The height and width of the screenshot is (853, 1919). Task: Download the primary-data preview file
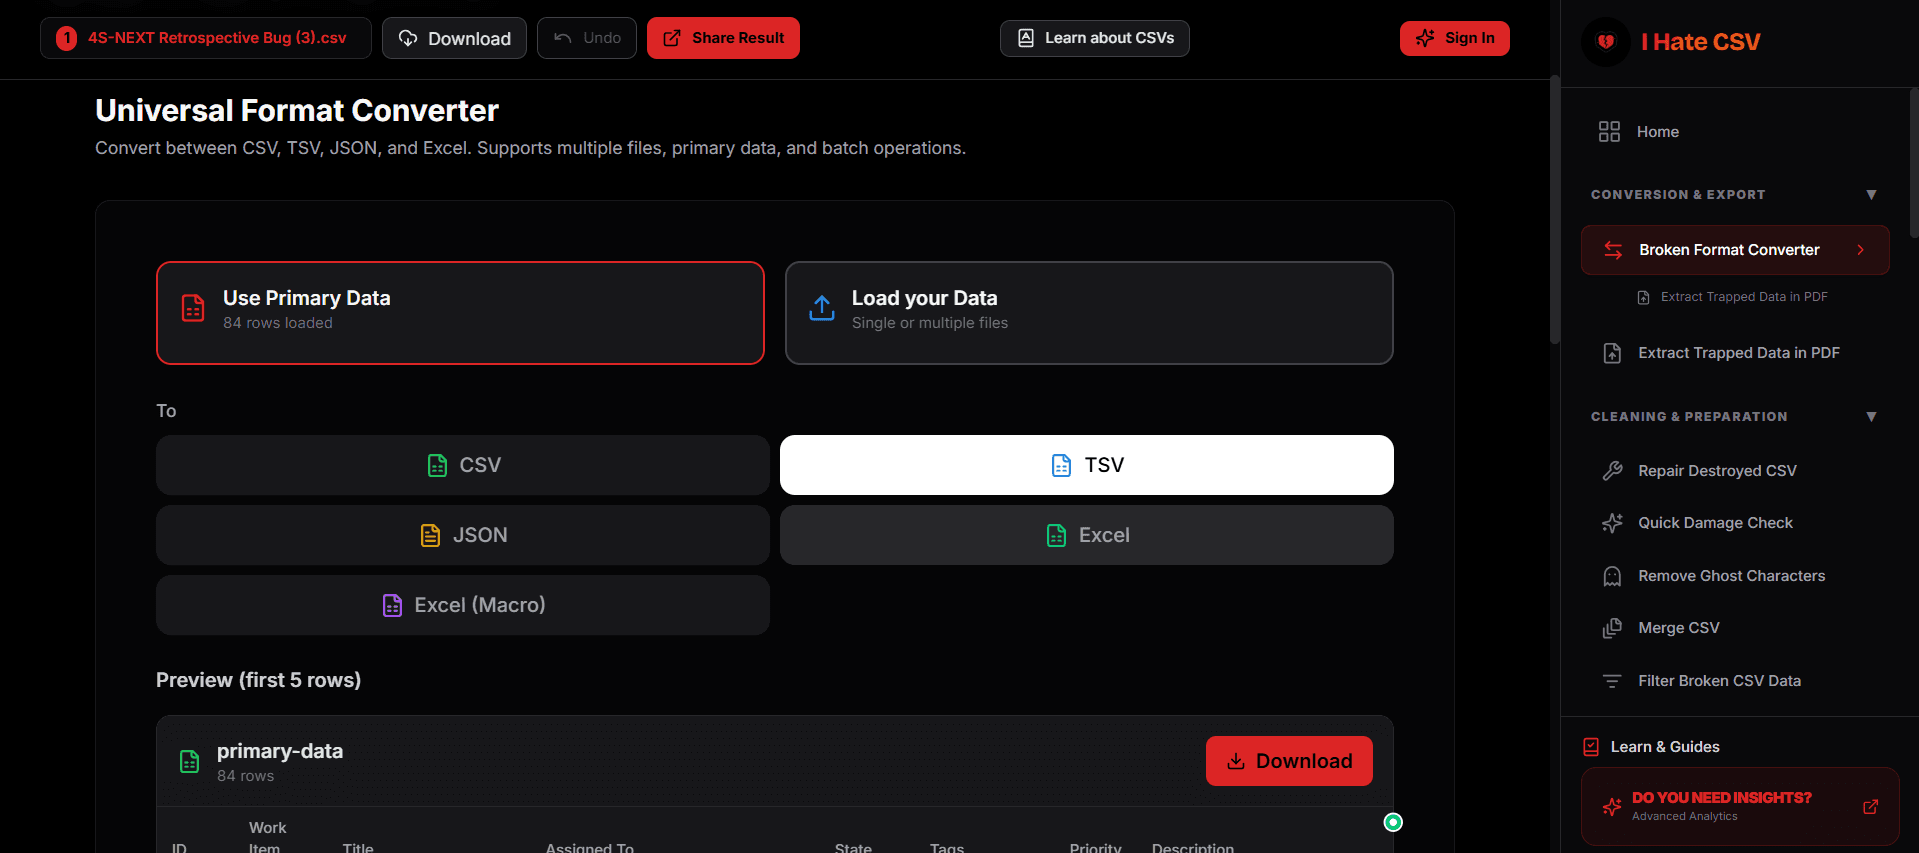1289,761
